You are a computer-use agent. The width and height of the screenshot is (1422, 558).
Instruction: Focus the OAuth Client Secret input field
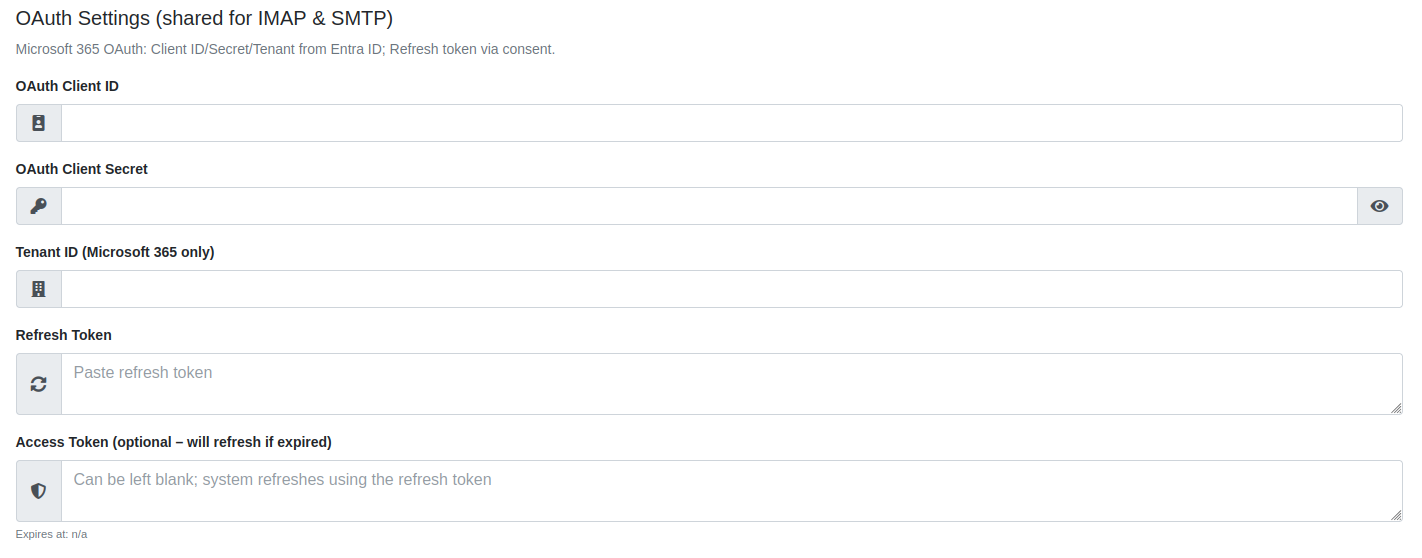click(708, 206)
